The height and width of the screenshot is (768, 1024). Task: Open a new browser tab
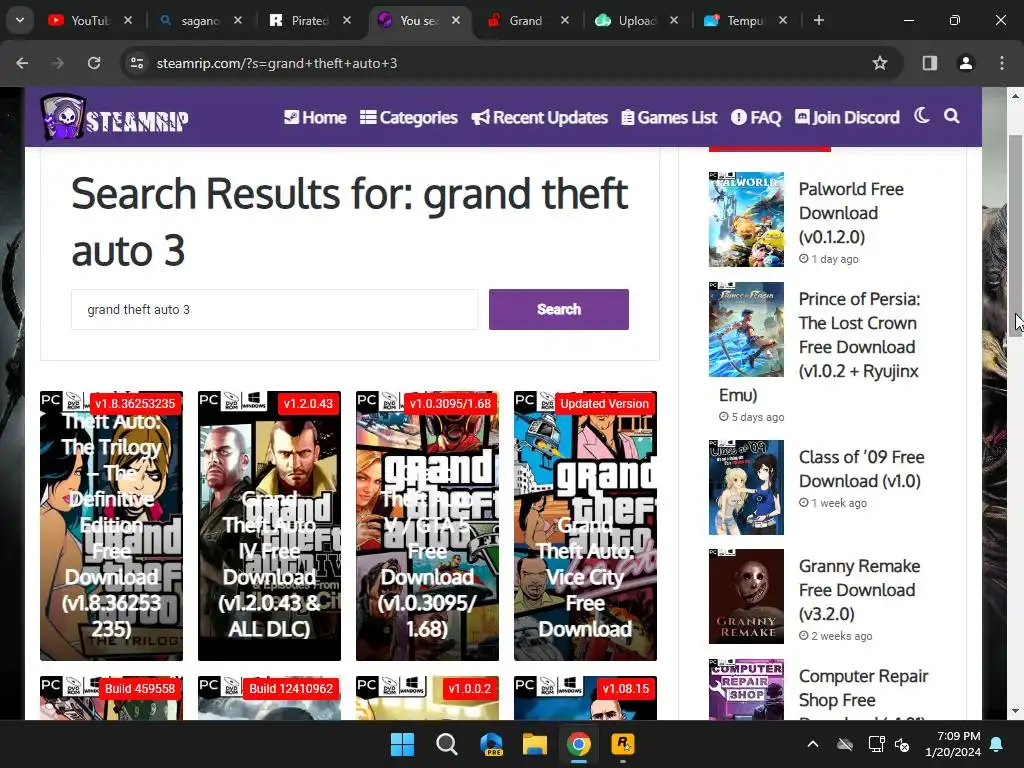pyautogui.click(x=819, y=20)
